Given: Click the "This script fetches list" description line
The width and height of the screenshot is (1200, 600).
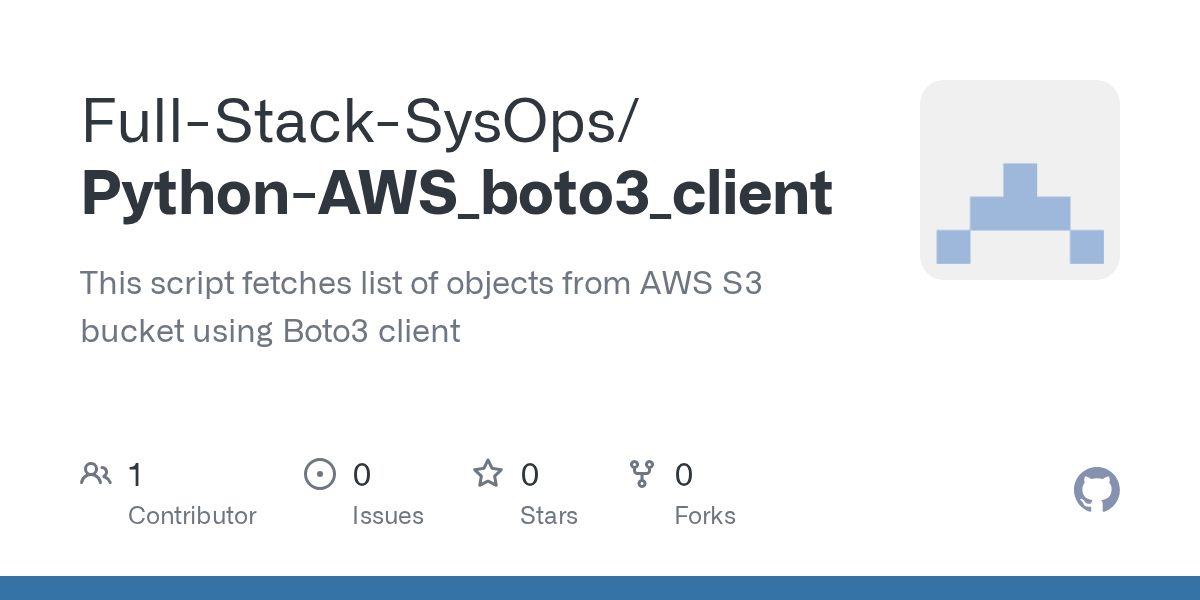Looking at the screenshot, I should click(421, 283).
